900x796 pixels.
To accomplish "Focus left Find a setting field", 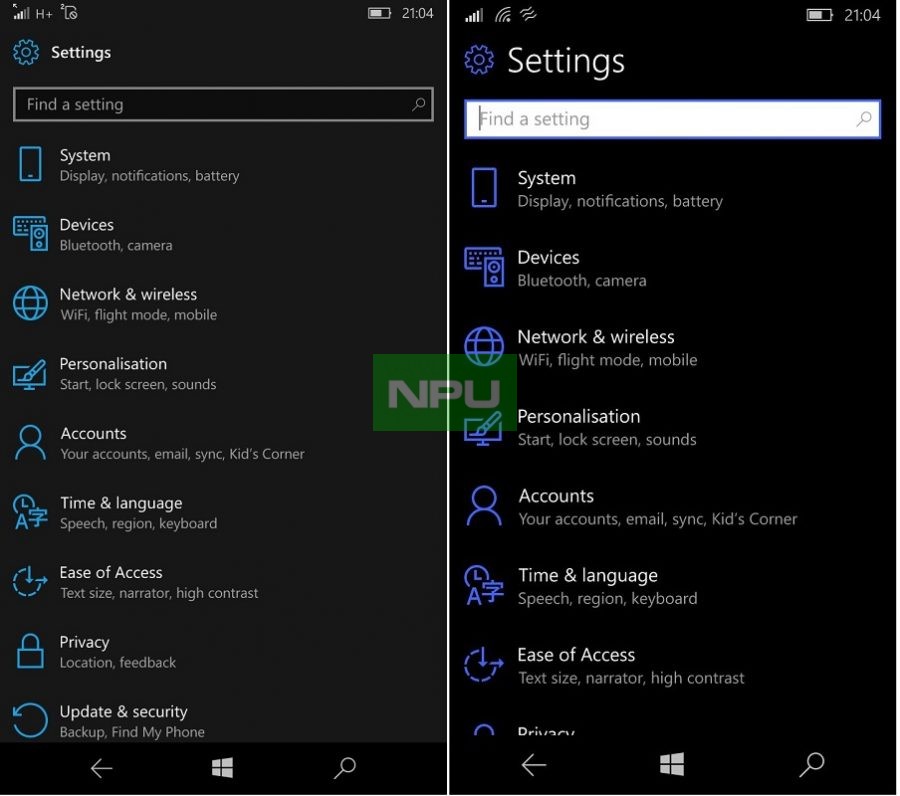I will pyautogui.click(x=223, y=104).
